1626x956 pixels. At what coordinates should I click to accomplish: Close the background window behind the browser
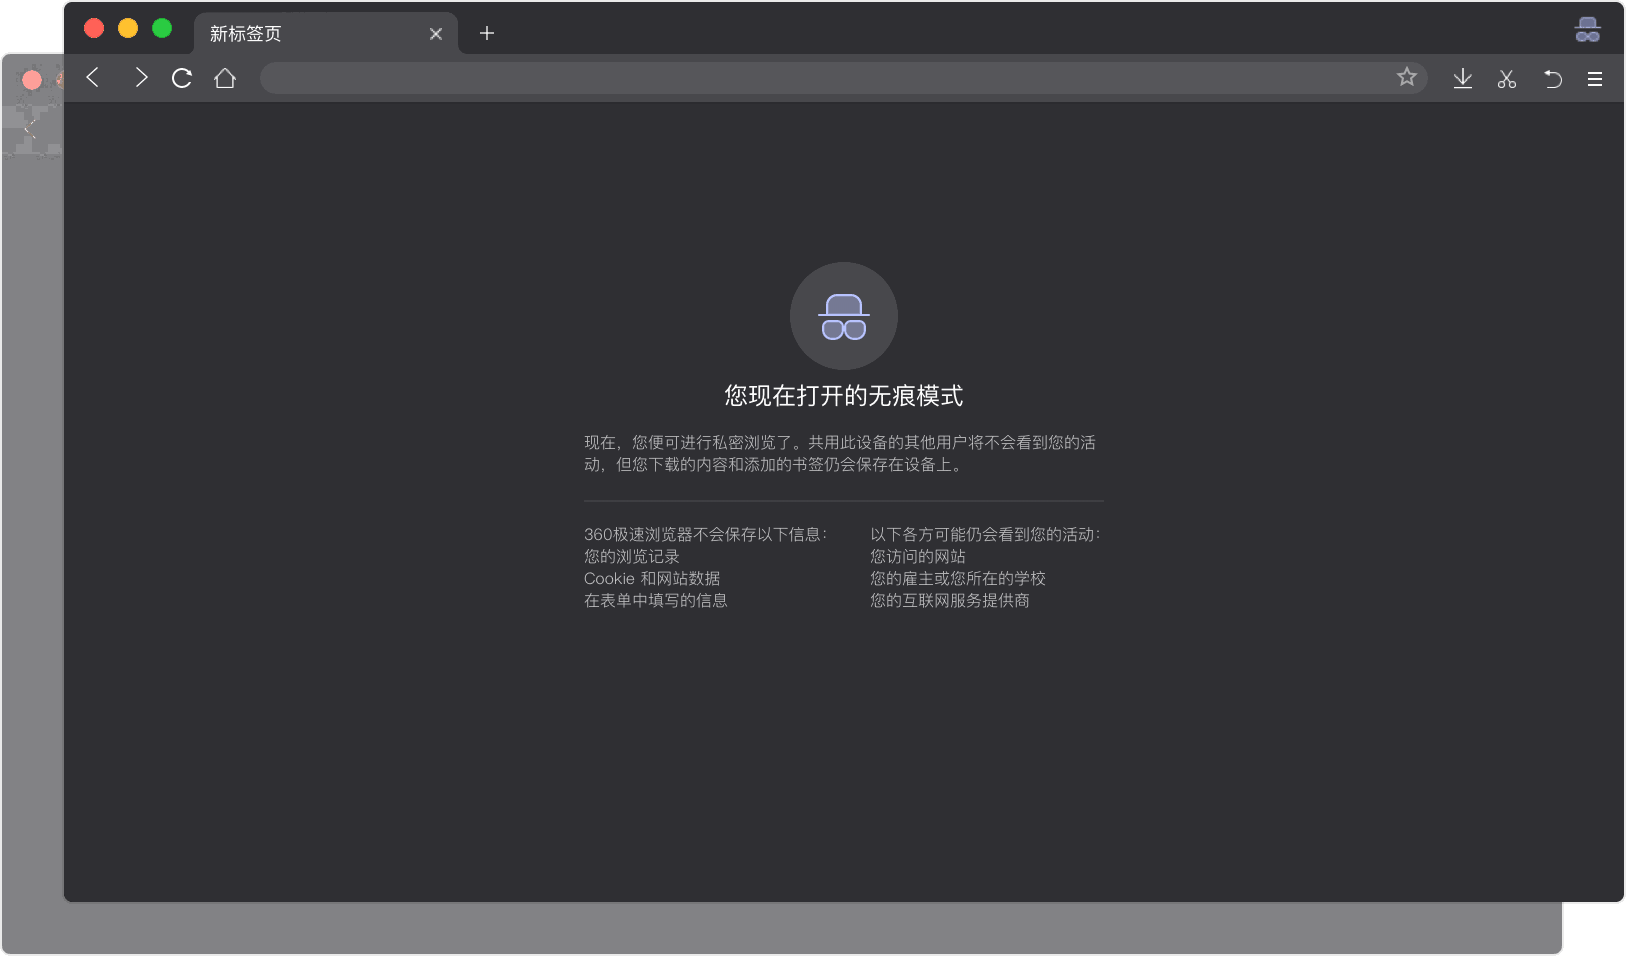coord(32,80)
